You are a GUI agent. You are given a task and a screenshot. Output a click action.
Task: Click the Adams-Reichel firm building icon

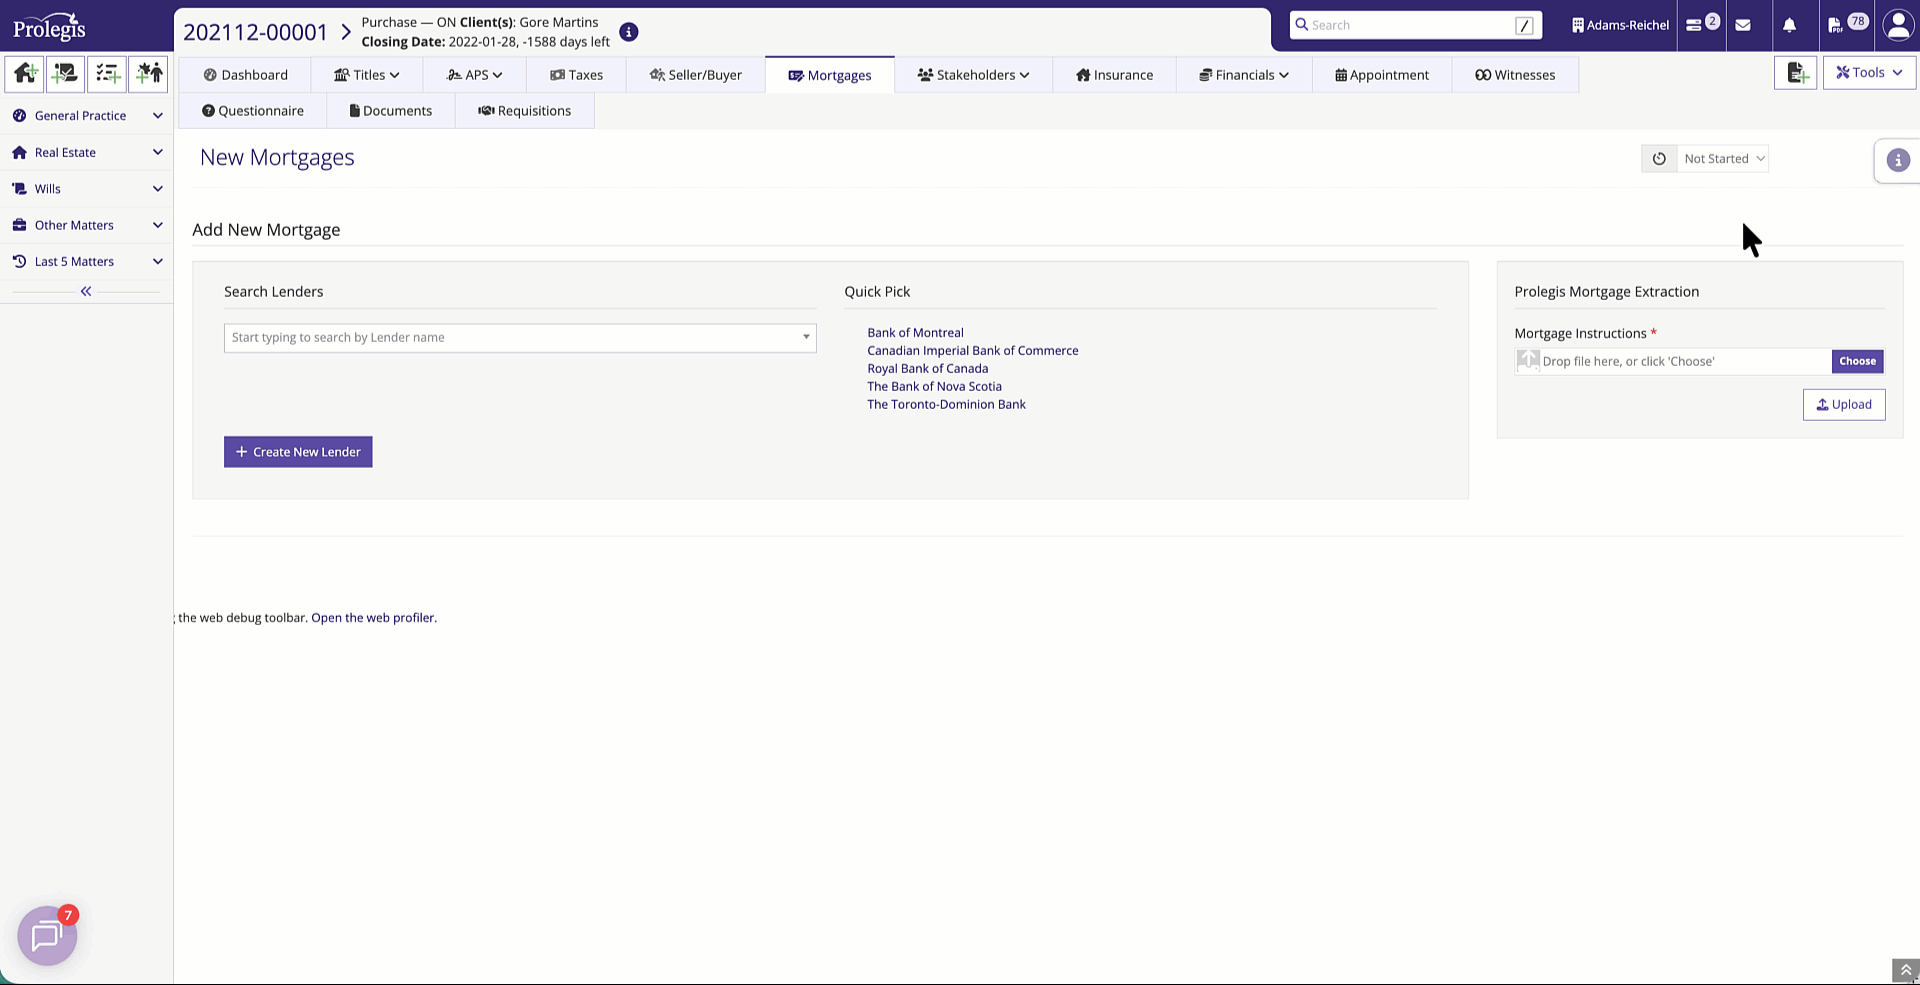point(1577,25)
